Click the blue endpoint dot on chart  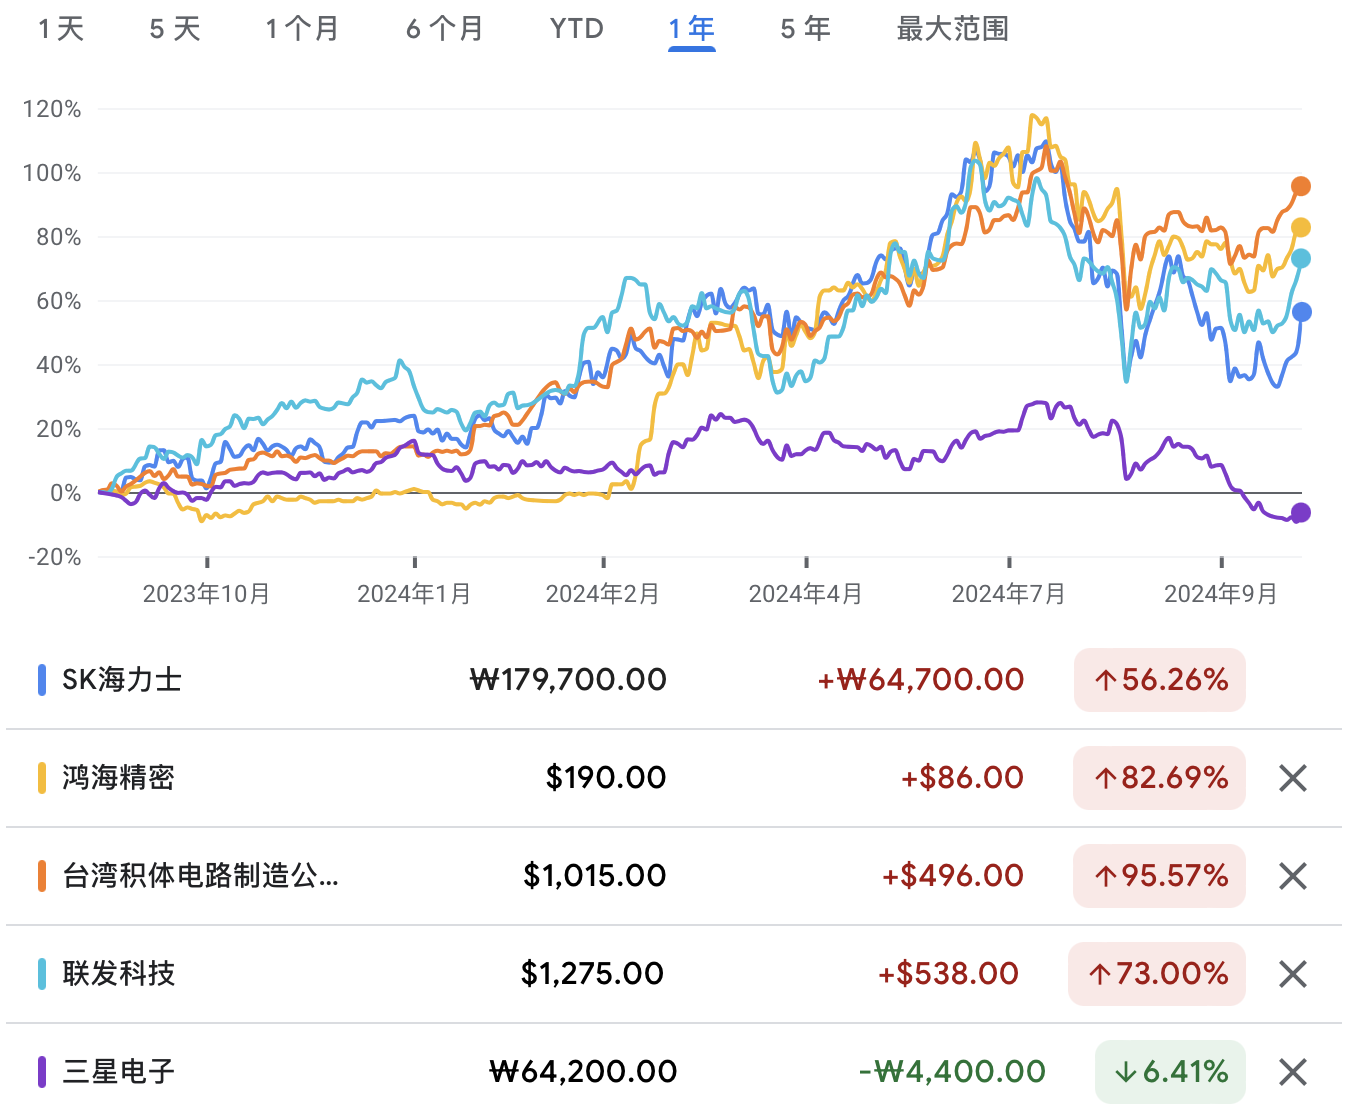[x=1301, y=312]
